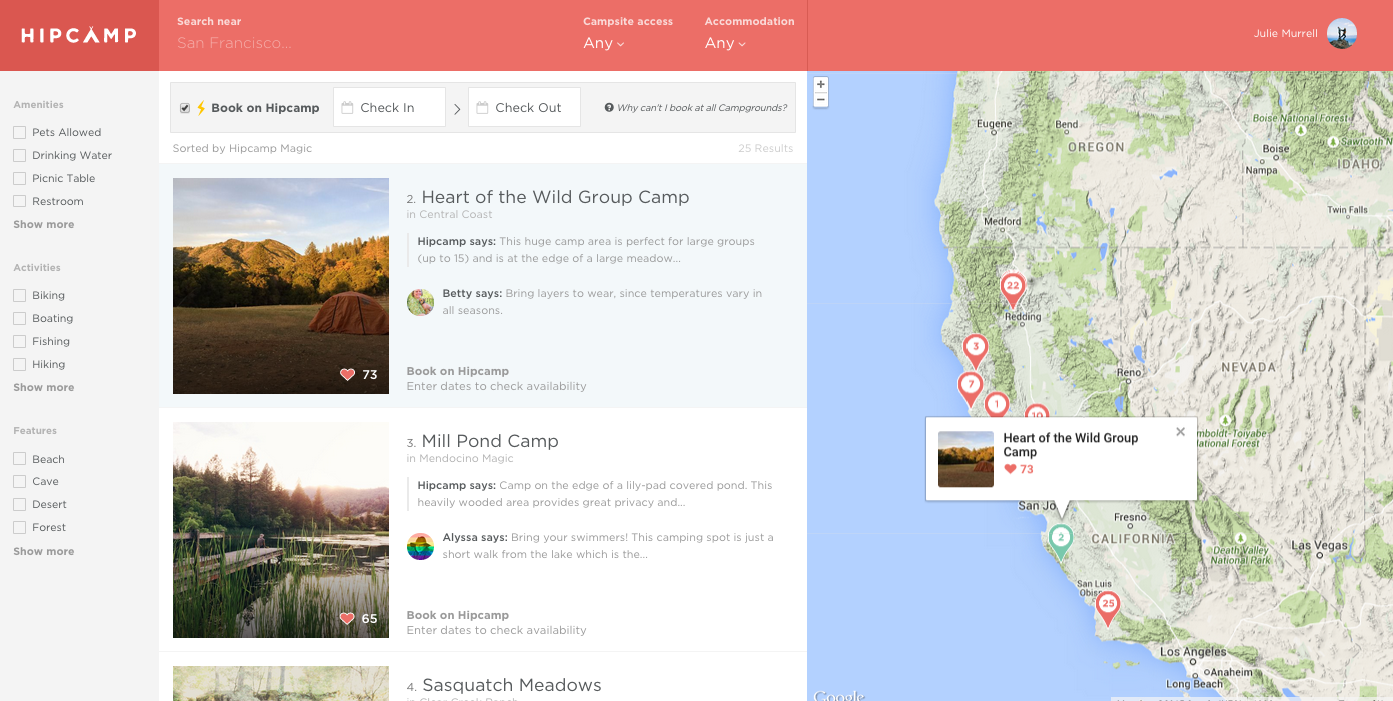Enable the Pets Allowed checkbox
This screenshot has height=701, width=1393.
tap(19, 132)
